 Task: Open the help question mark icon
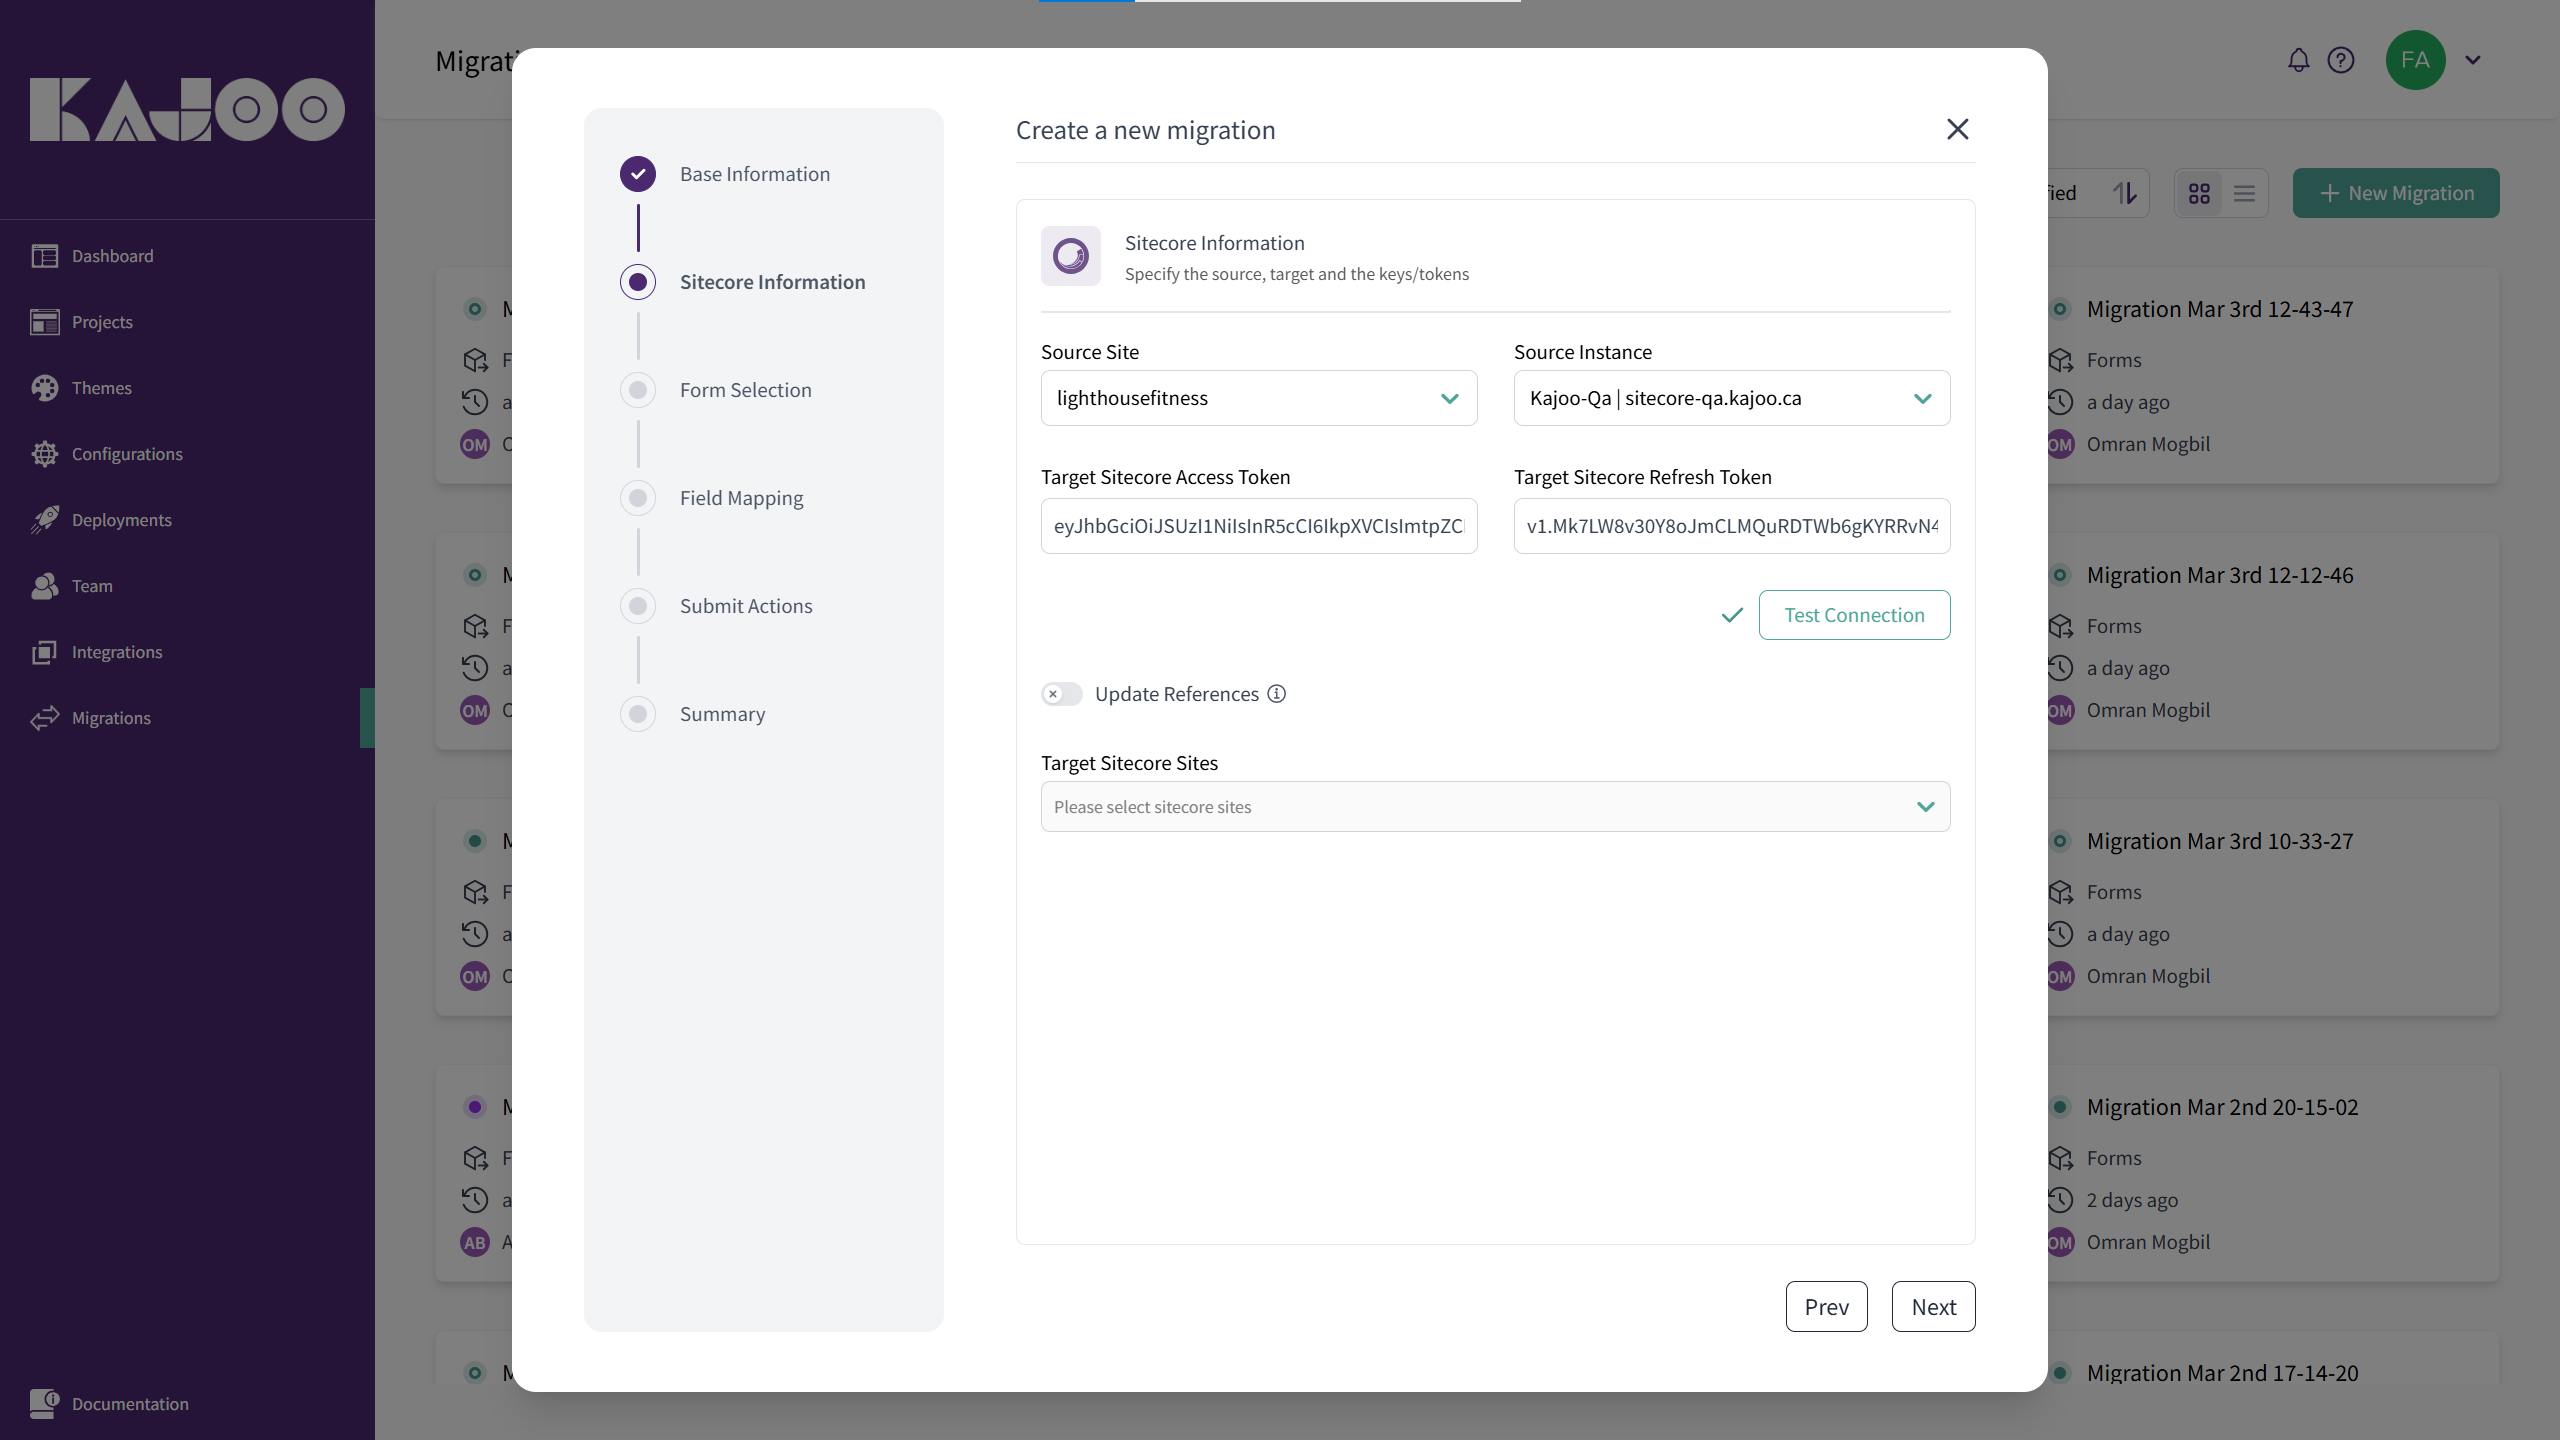(2341, 60)
